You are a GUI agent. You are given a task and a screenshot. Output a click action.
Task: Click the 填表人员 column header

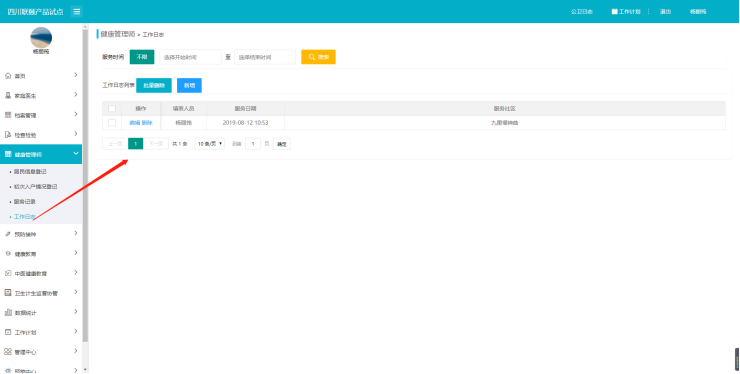click(183, 109)
